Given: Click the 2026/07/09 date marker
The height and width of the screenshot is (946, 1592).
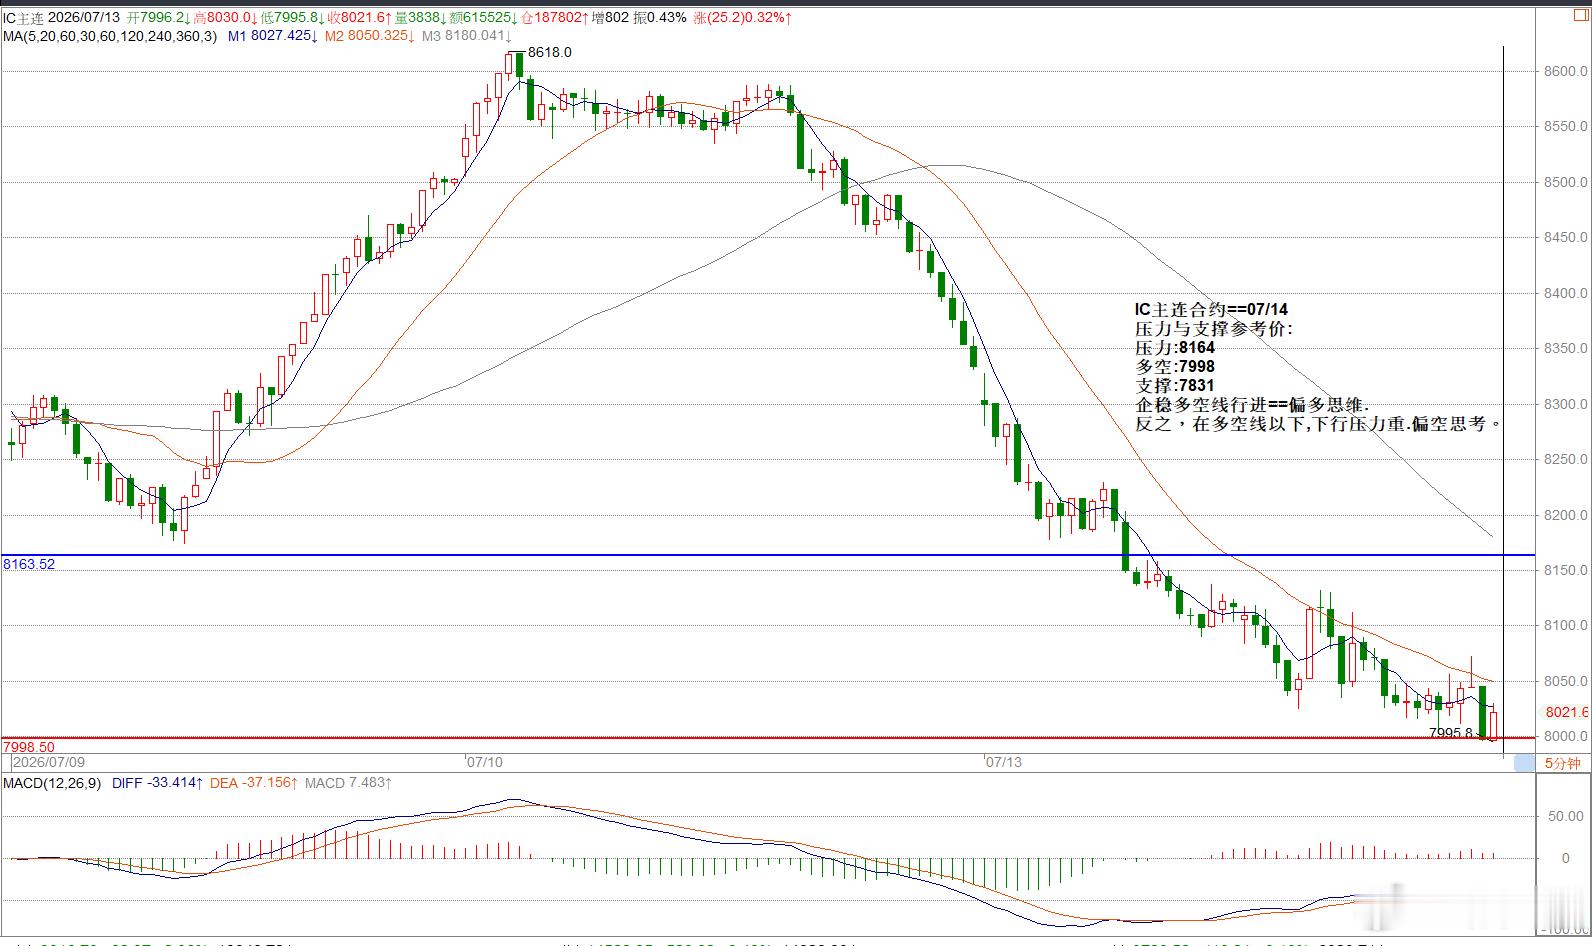Looking at the screenshot, I should [x=49, y=762].
